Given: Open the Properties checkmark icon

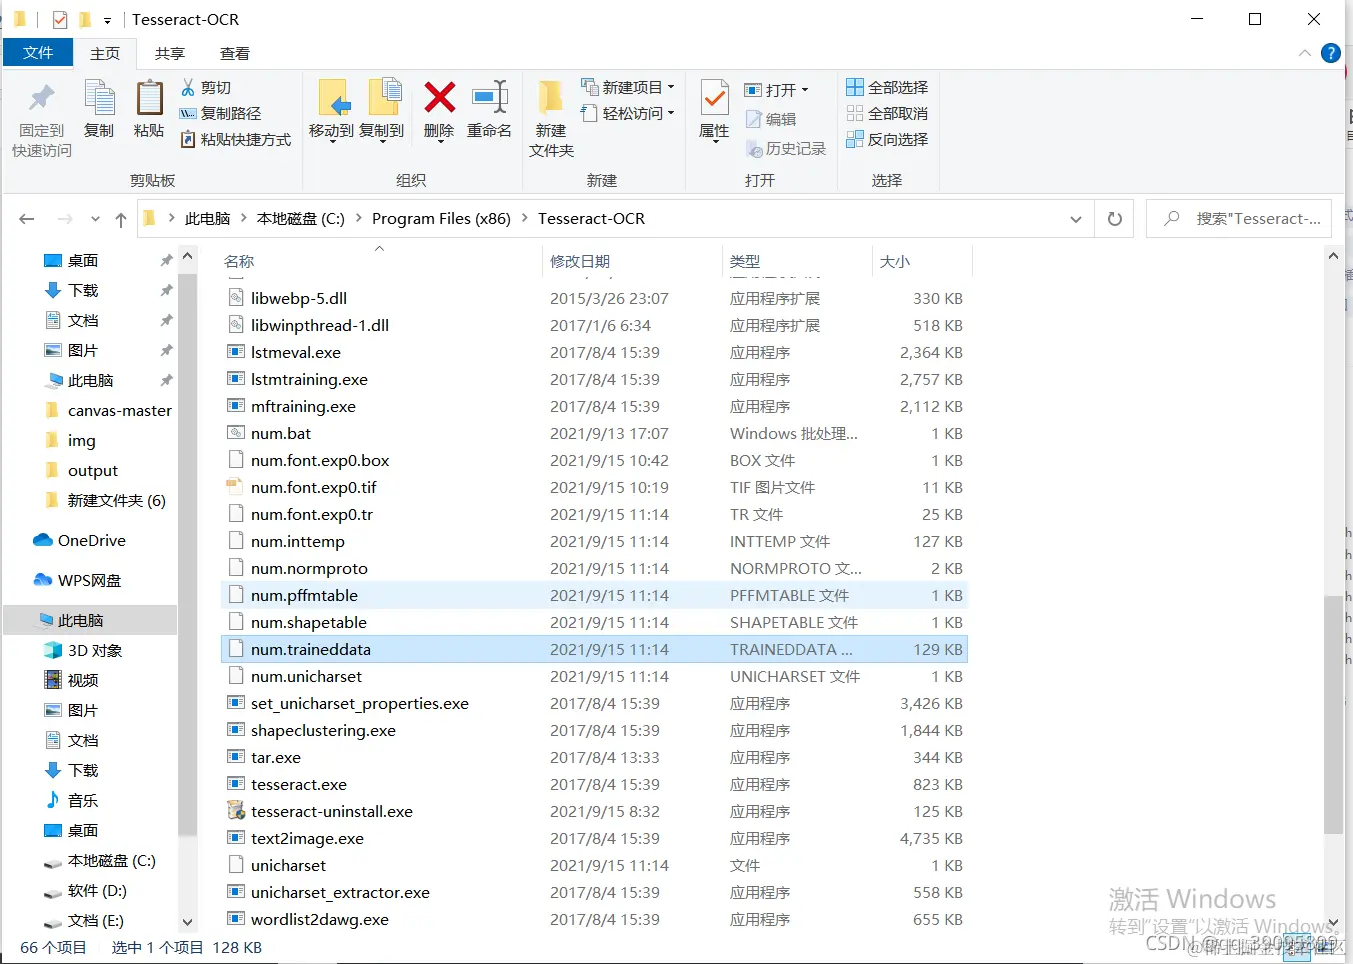Looking at the screenshot, I should [x=714, y=99].
